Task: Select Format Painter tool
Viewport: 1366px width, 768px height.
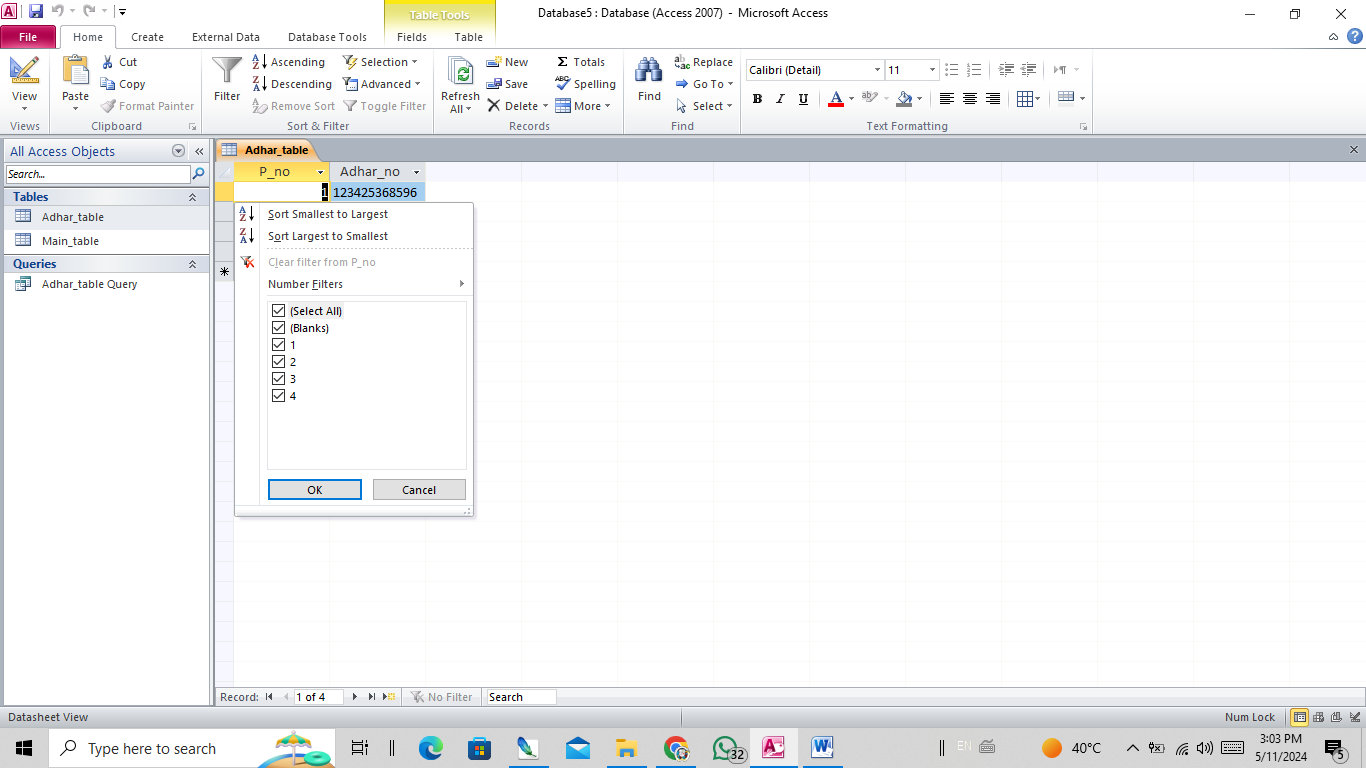Action: click(x=147, y=106)
